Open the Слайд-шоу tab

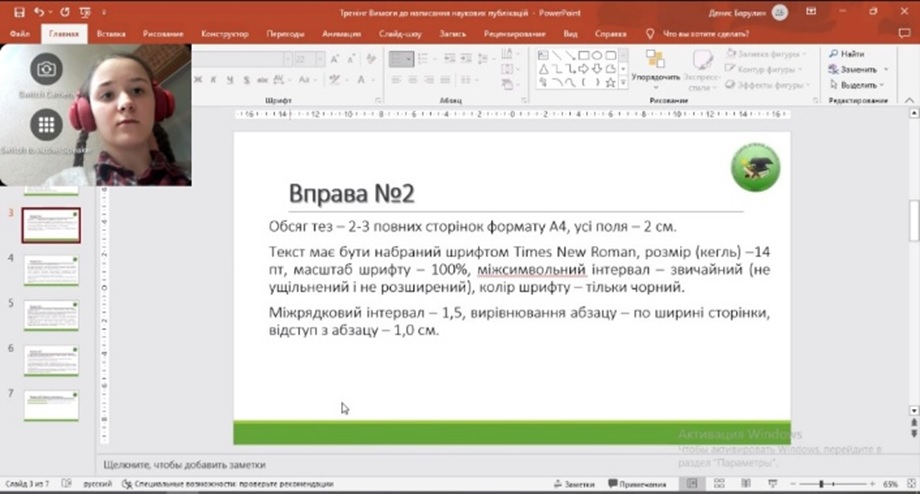[x=400, y=33]
